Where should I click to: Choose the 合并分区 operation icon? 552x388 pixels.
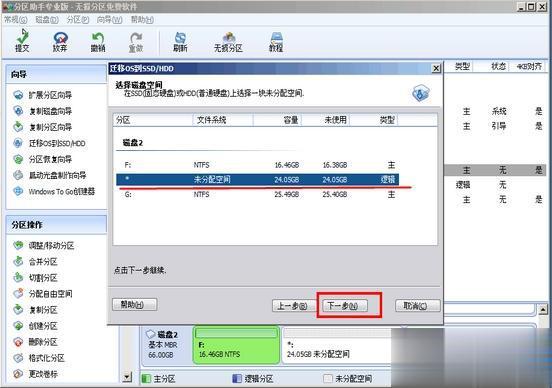(x=18, y=261)
